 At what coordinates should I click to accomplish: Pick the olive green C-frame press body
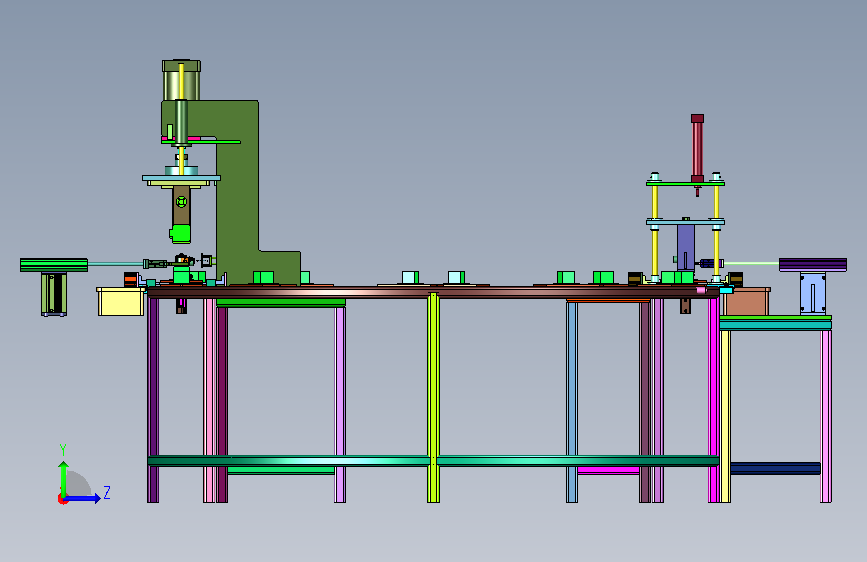click(x=238, y=191)
